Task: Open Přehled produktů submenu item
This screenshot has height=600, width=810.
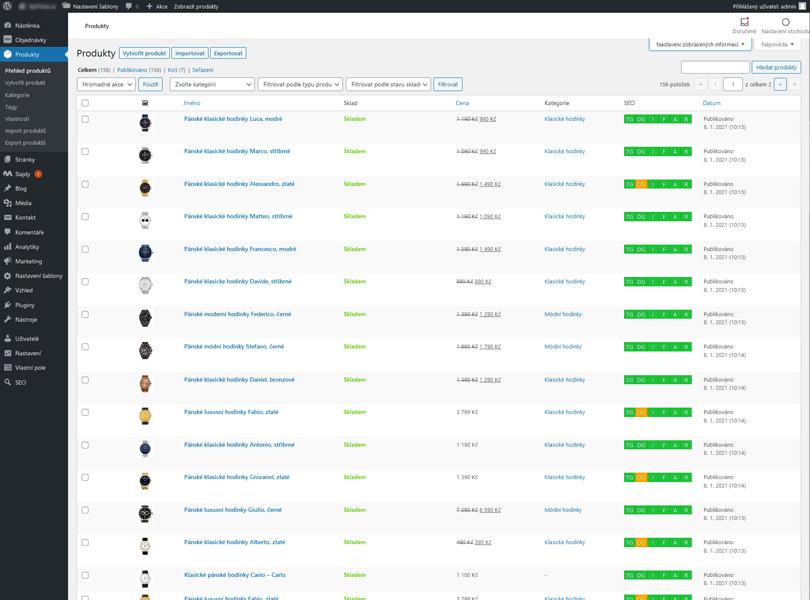Action: click(x=28, y=71)
